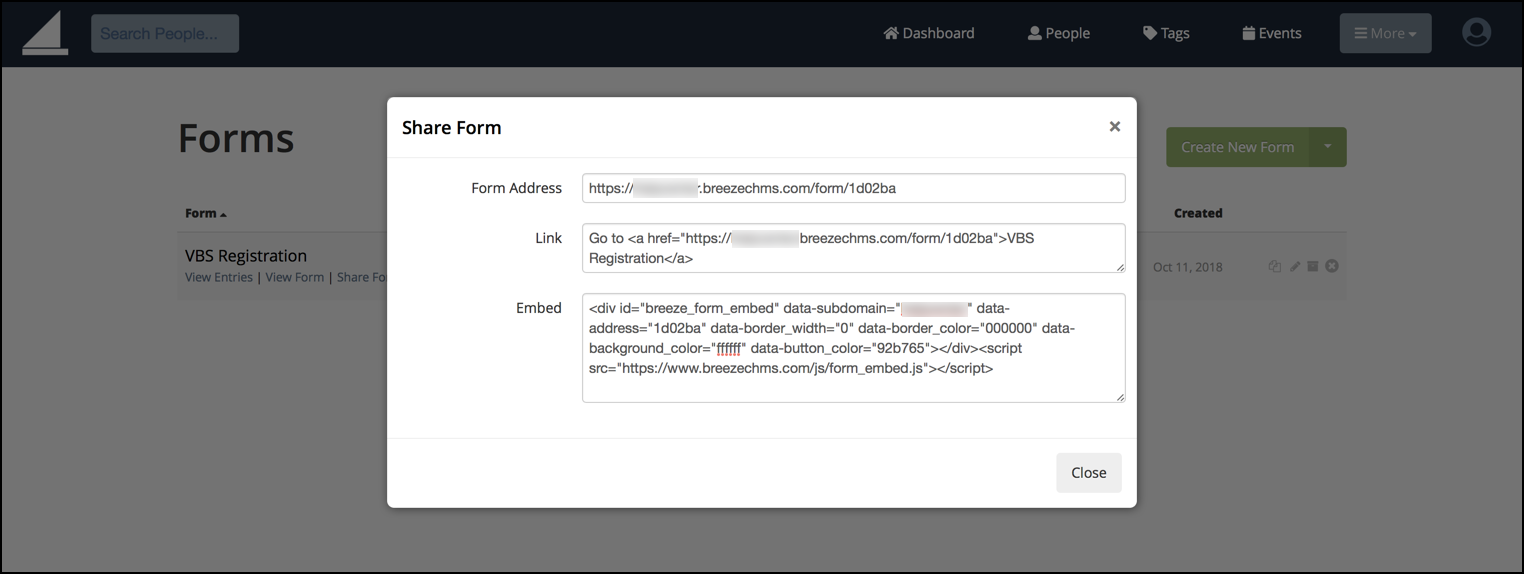
Task: Grab the Link text area resize handle
Action: pos(1120,267)
